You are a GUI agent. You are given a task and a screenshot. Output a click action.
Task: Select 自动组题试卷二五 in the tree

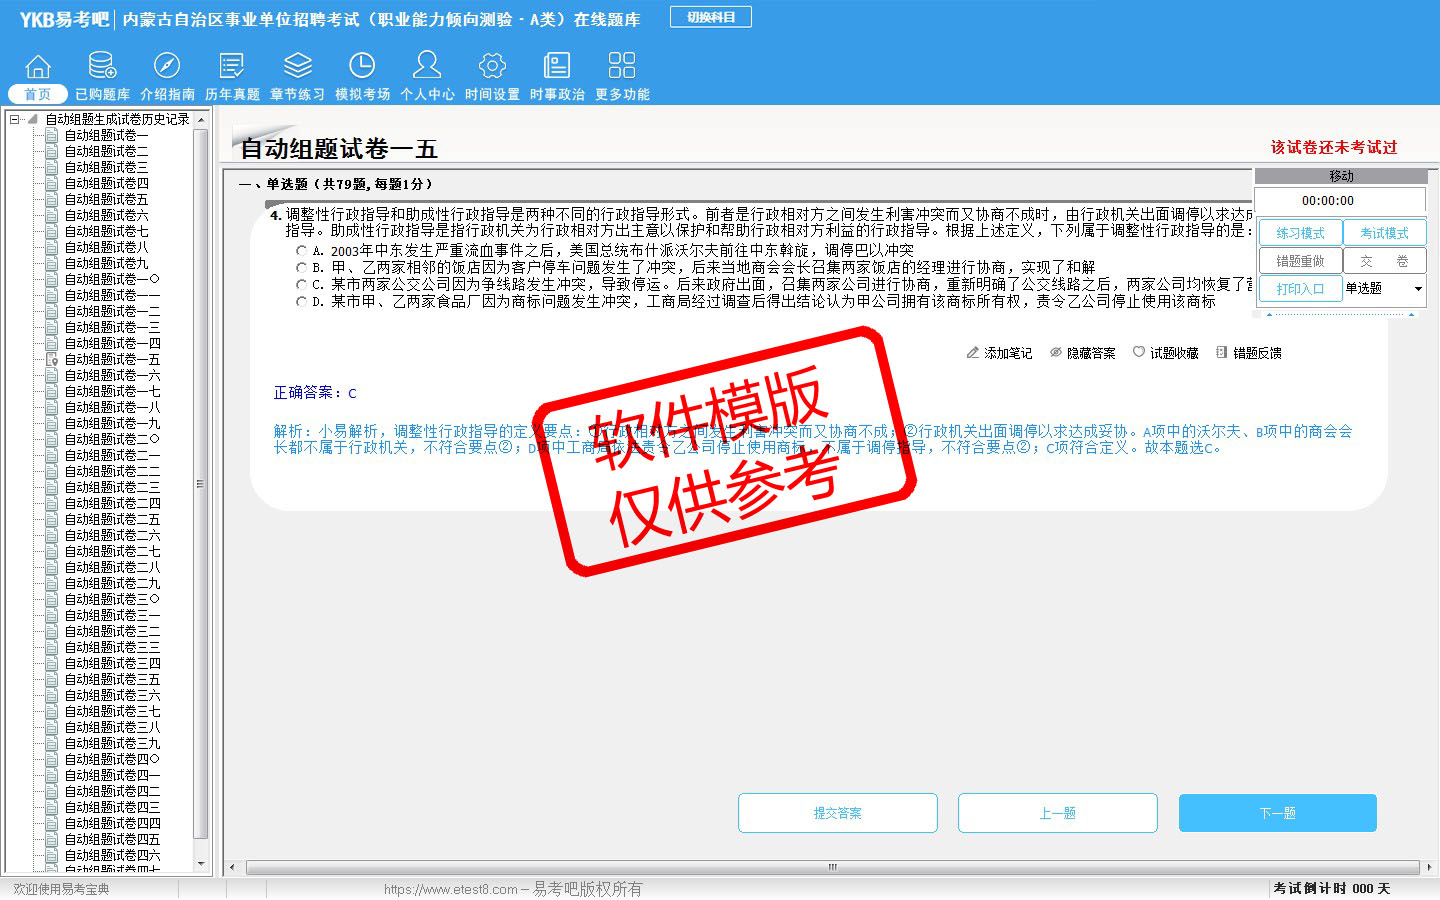(112, 519)
